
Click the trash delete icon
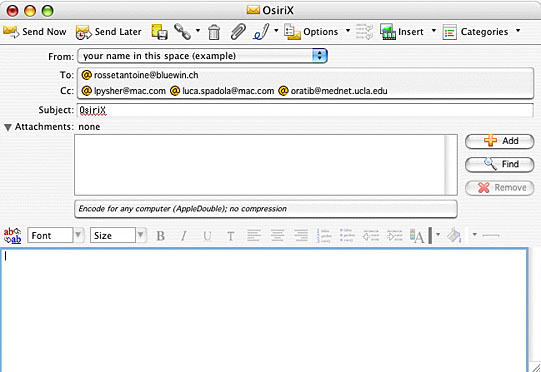click(x=214, y=32)
